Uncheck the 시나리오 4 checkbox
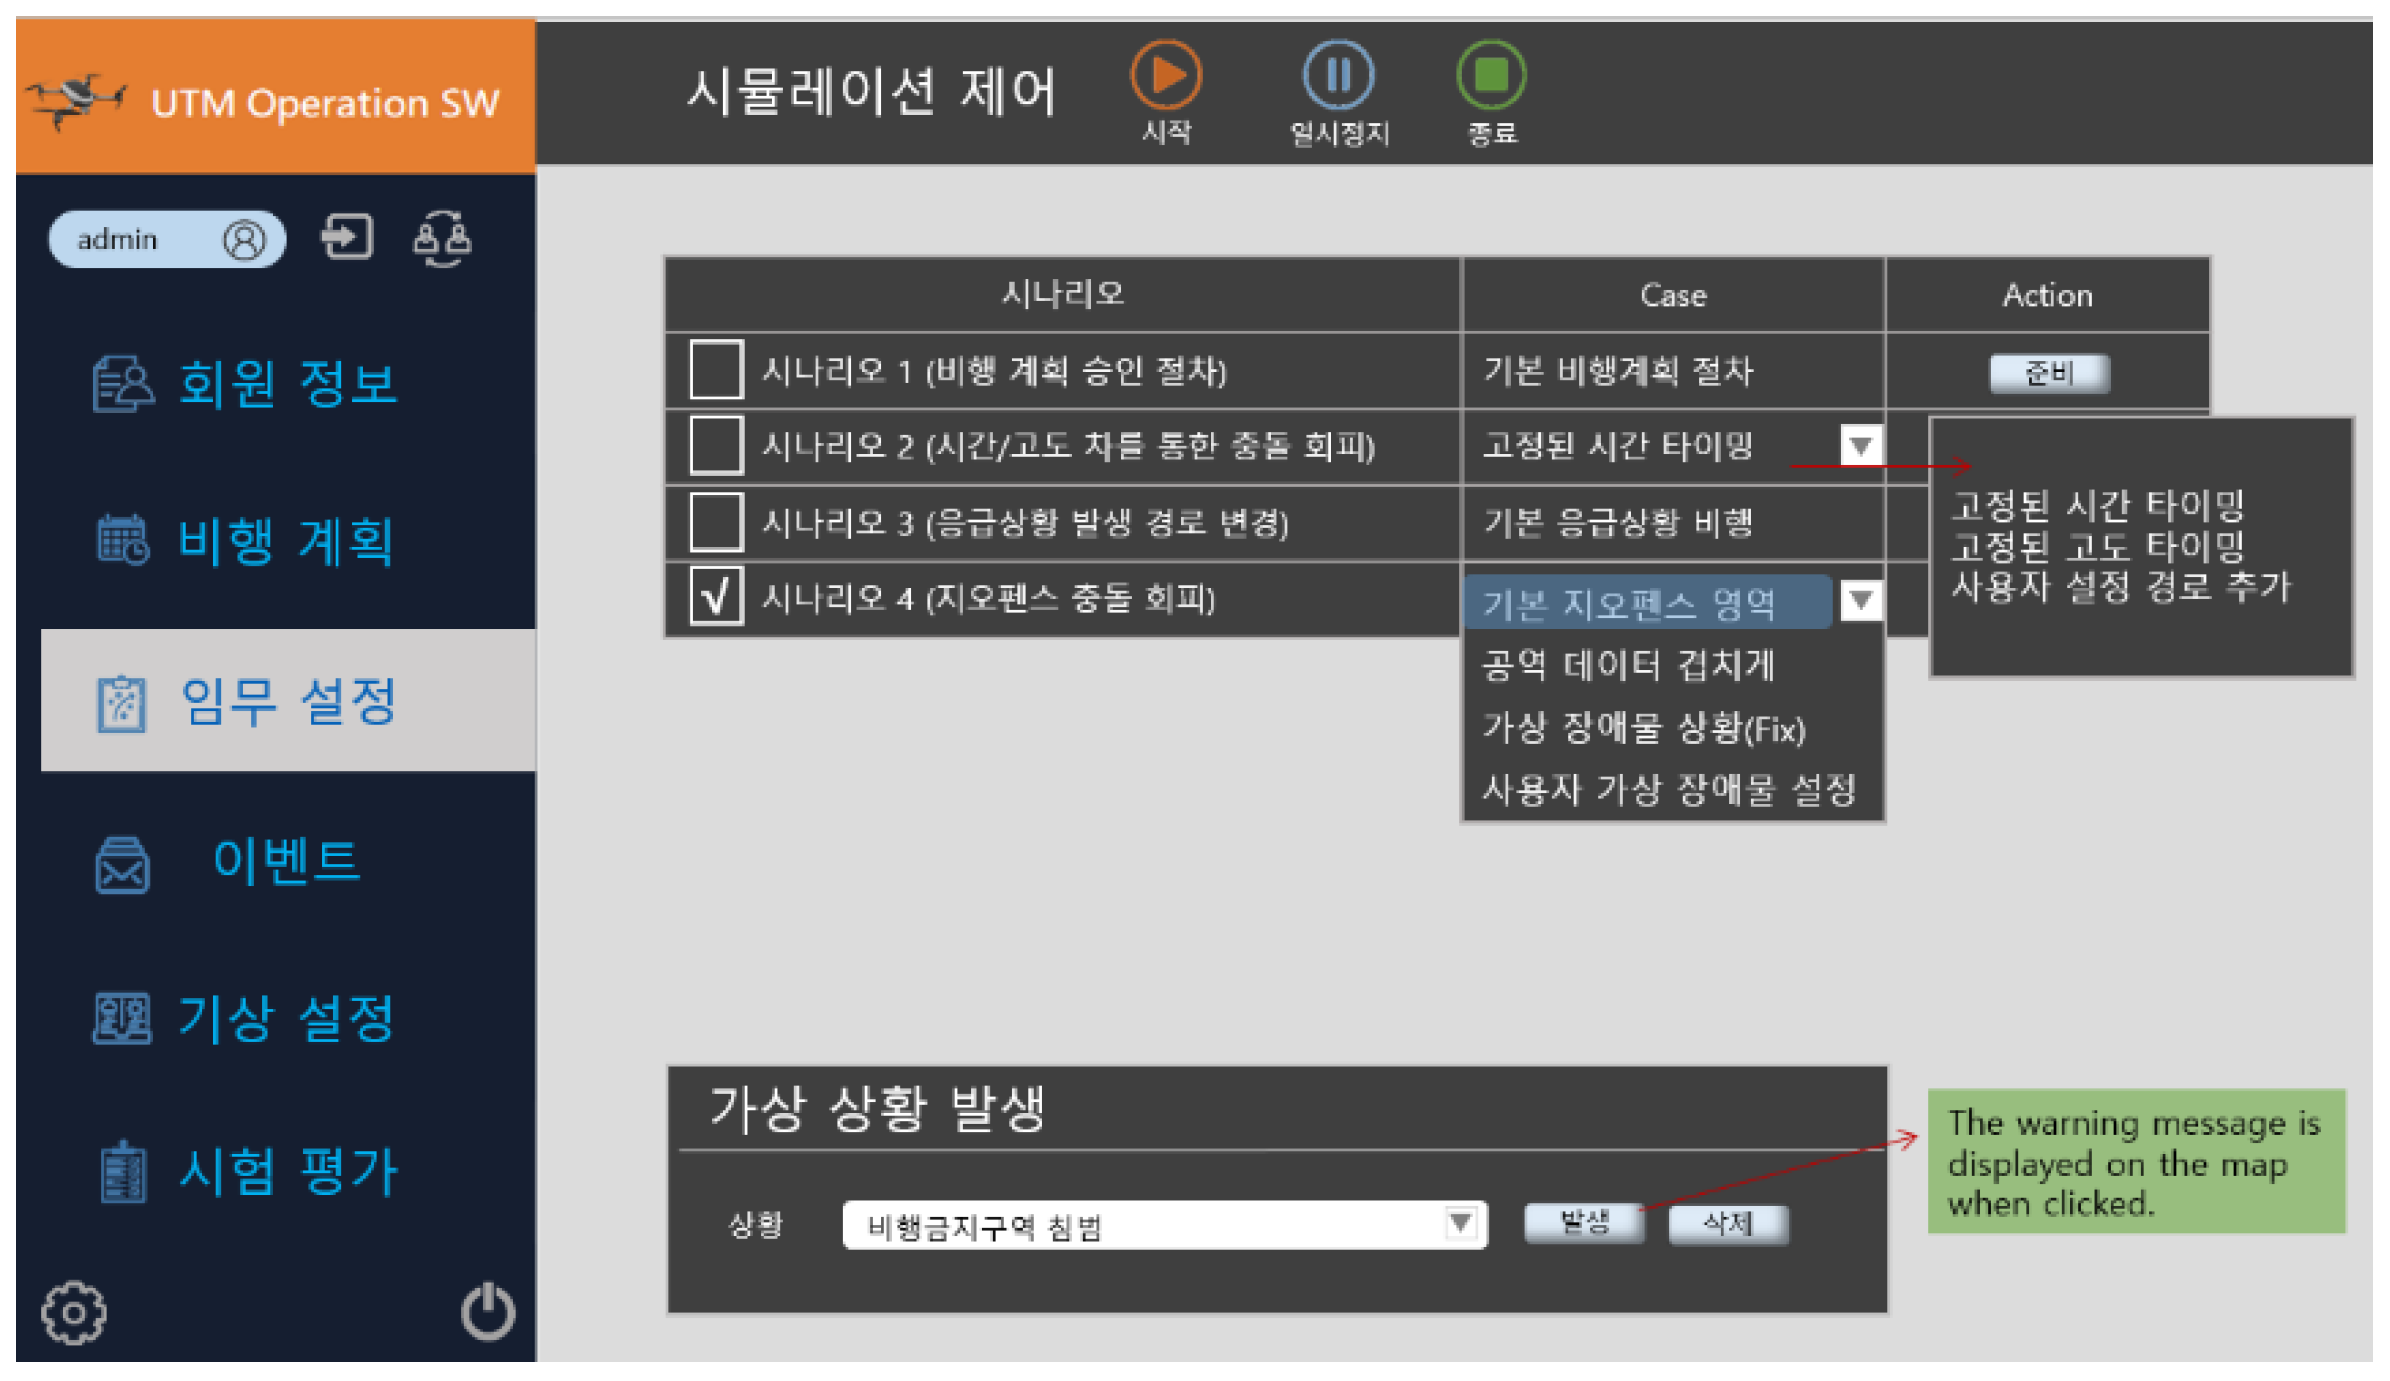The width and height of the screenshot is (2390, 1381). (x=716, y=597)
